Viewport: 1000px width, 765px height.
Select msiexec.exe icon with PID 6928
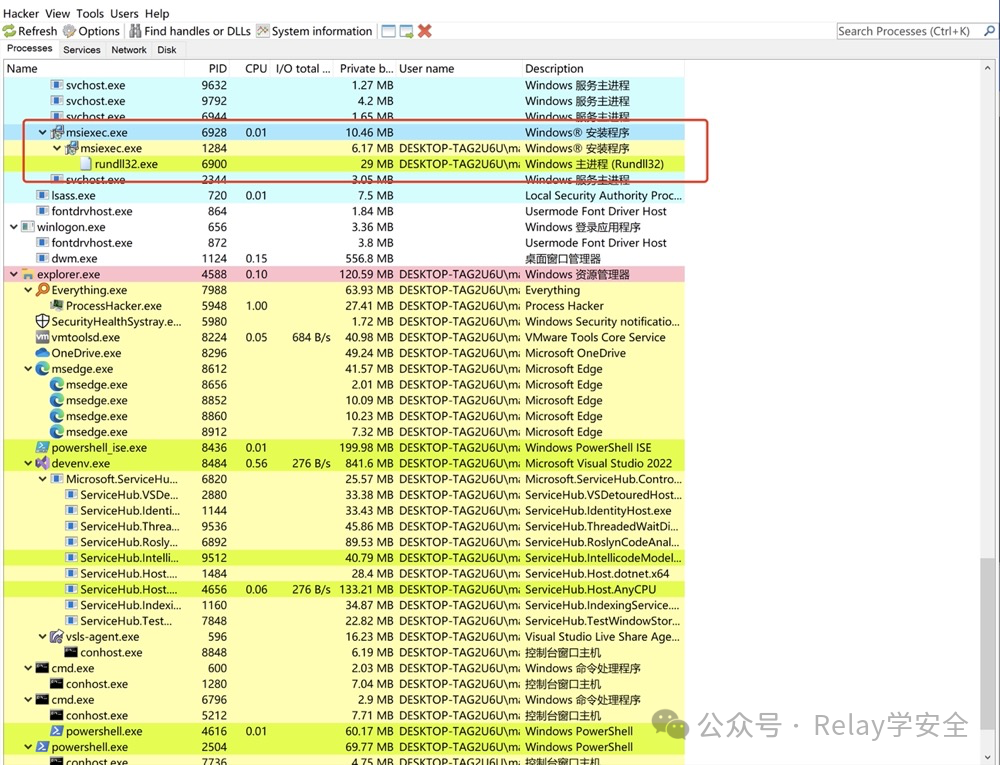coord(57,133)
